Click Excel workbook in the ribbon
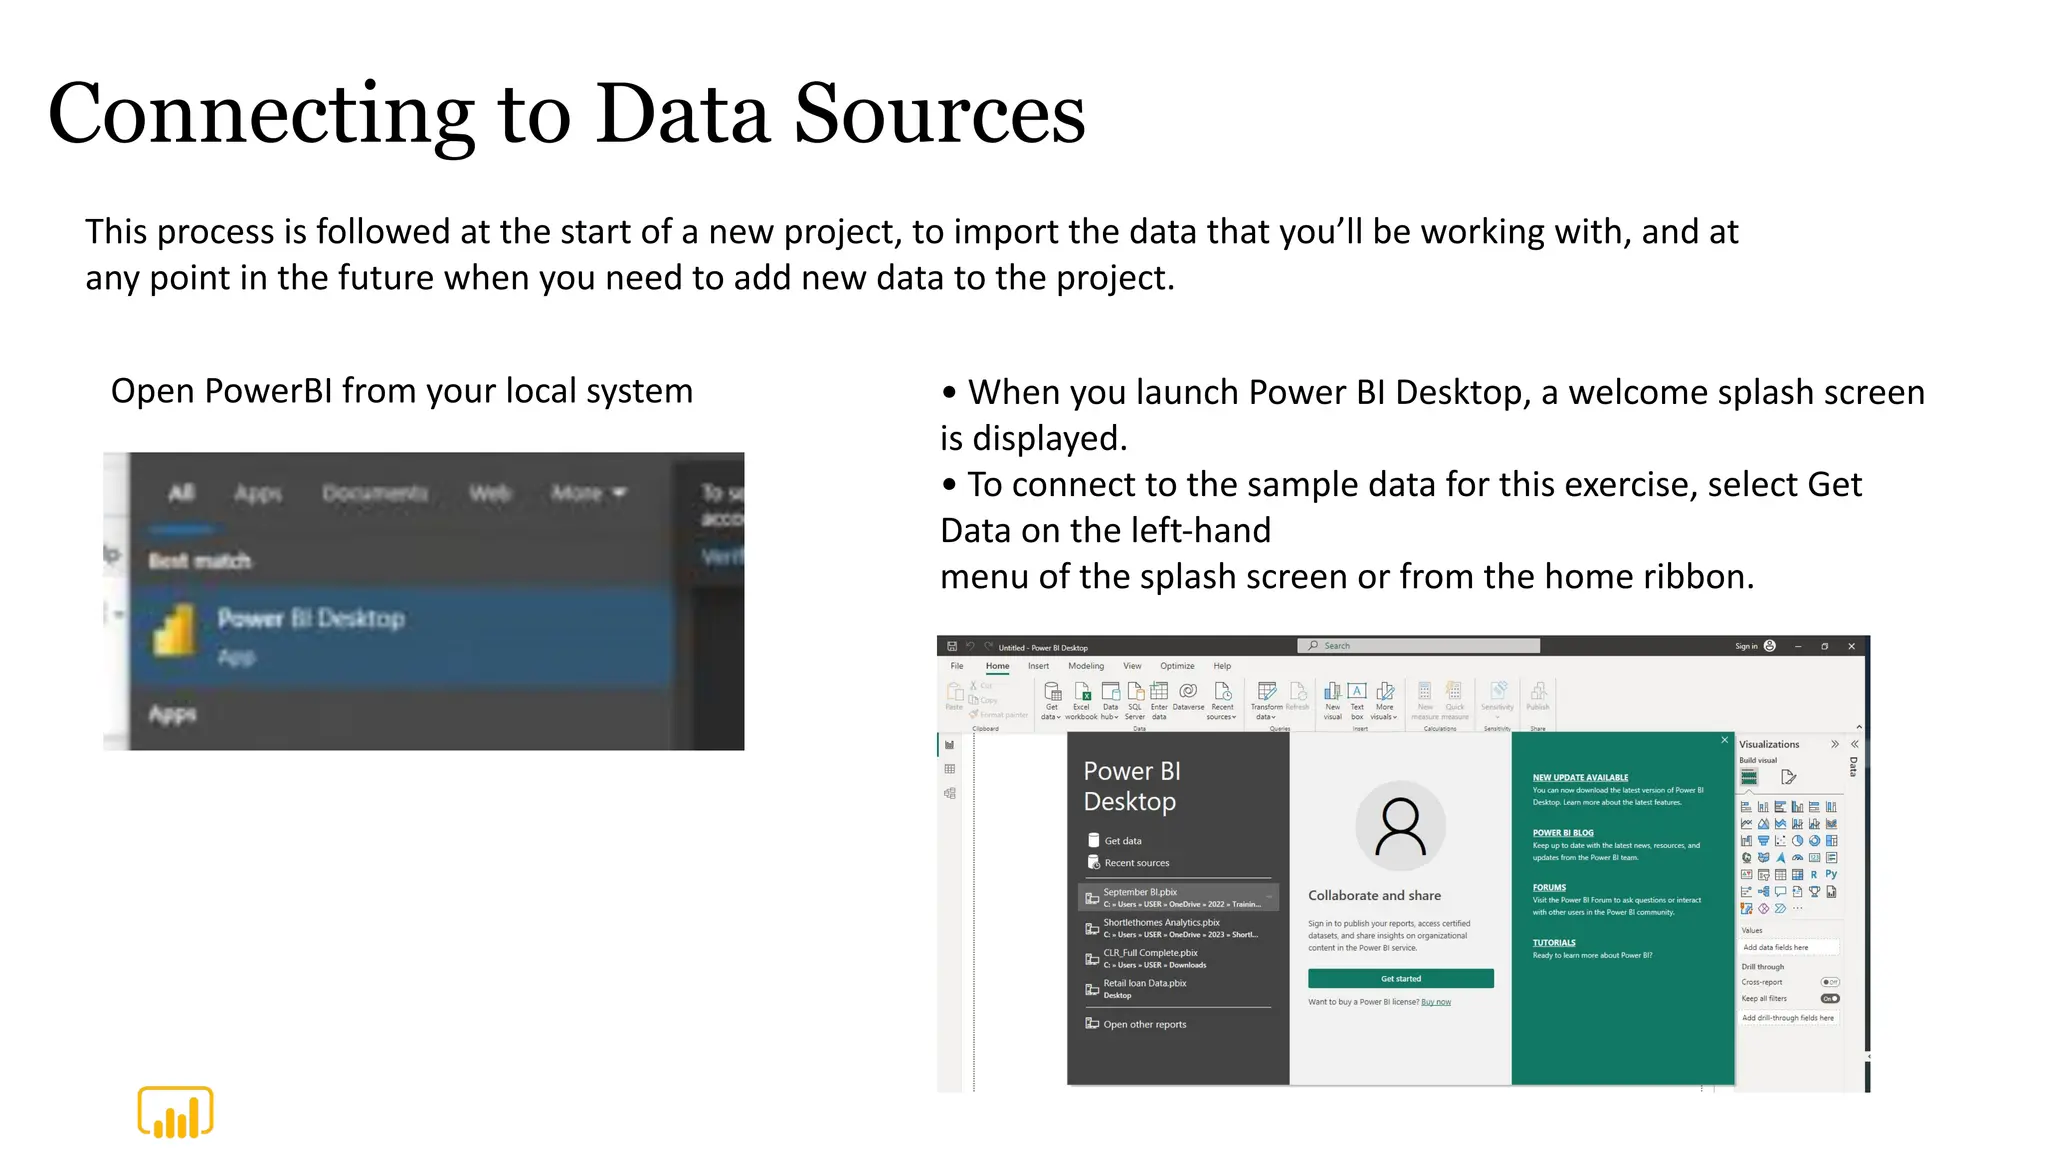 (1081, 701)
